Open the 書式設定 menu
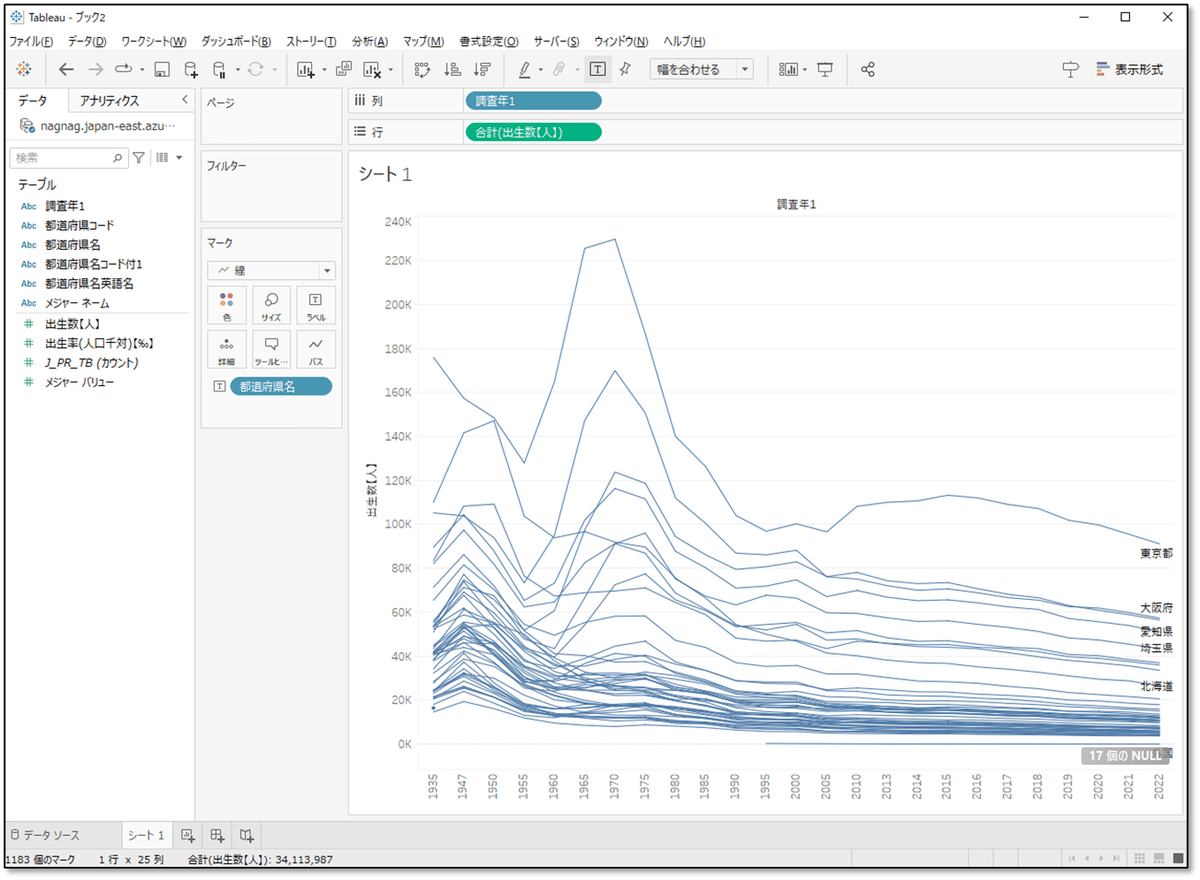This screenshot has width=1200, height=880. coord(489,41)
